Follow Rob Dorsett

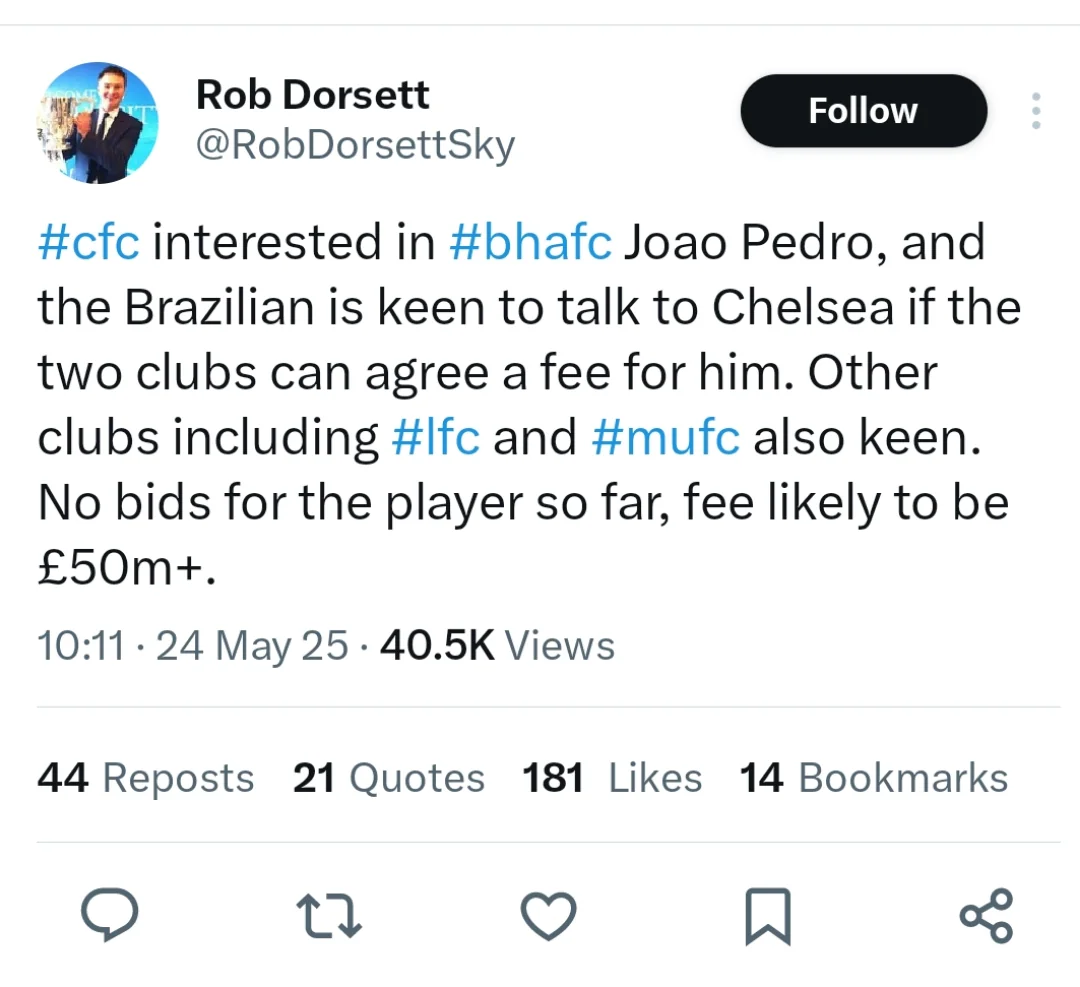click(x=864, y=110)
